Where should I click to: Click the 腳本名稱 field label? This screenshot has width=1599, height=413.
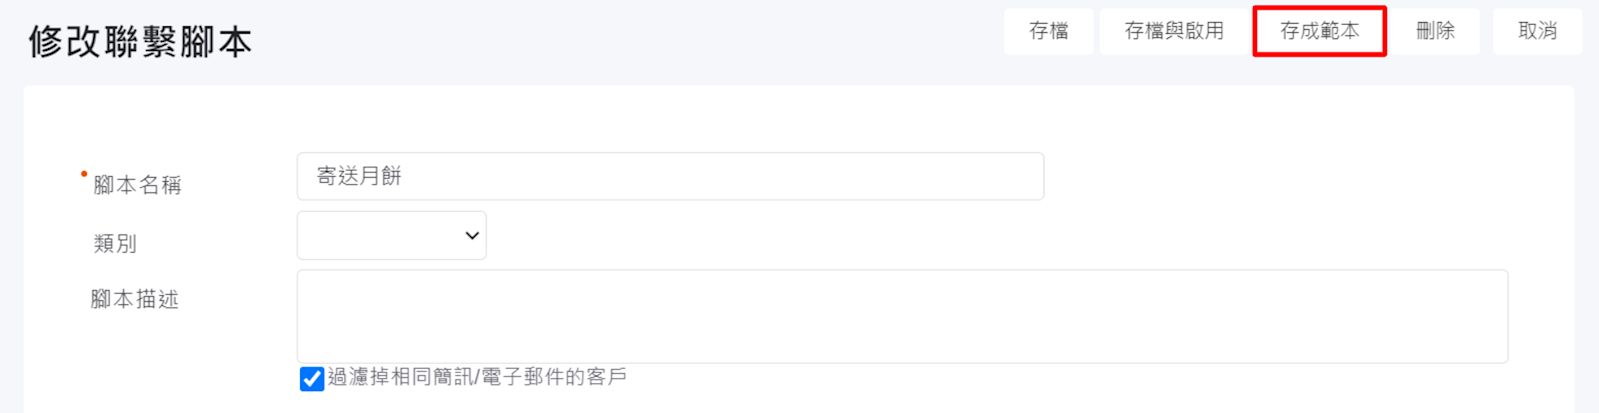pos(137,185)
